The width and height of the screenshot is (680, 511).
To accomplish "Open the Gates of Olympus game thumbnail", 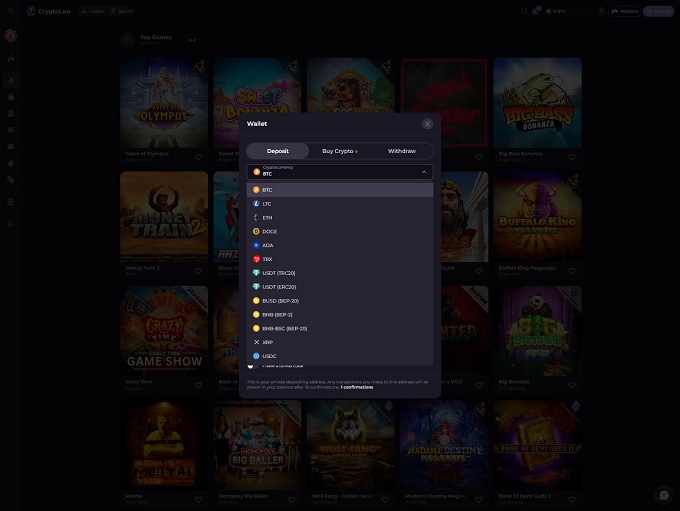I will 164,103.
